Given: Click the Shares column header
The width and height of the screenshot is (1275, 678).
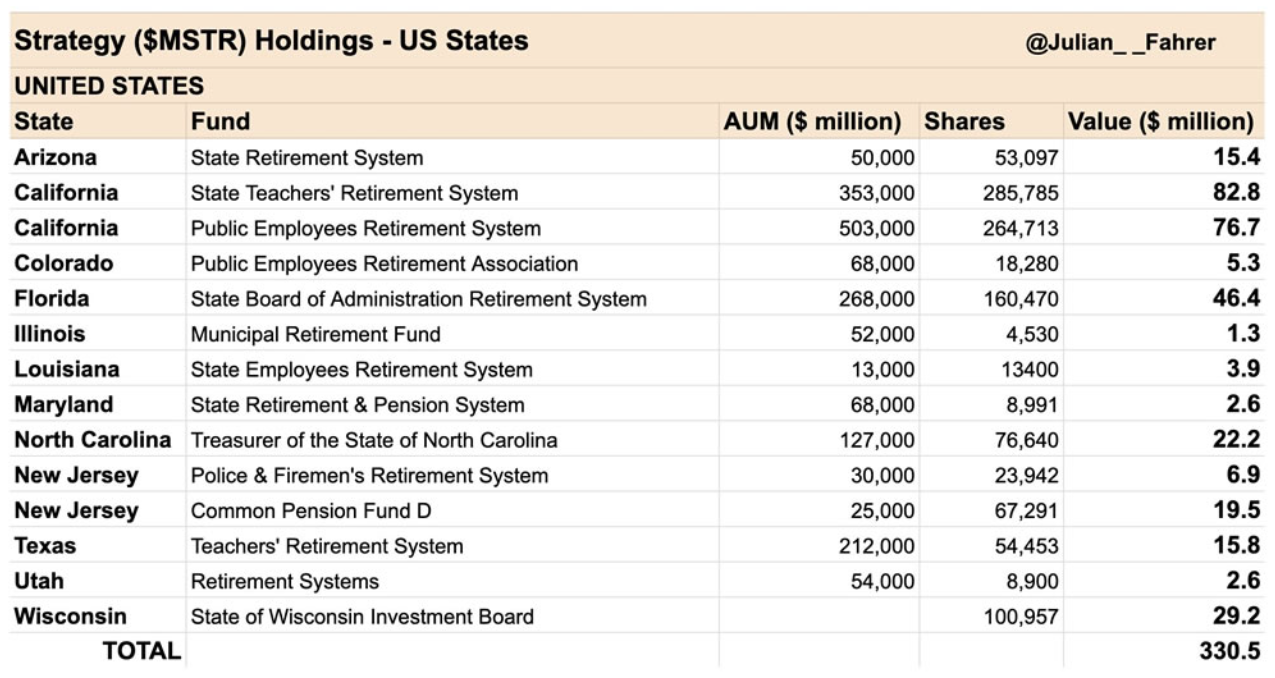Looking at the screenshot, I should [x=964, y=122].
